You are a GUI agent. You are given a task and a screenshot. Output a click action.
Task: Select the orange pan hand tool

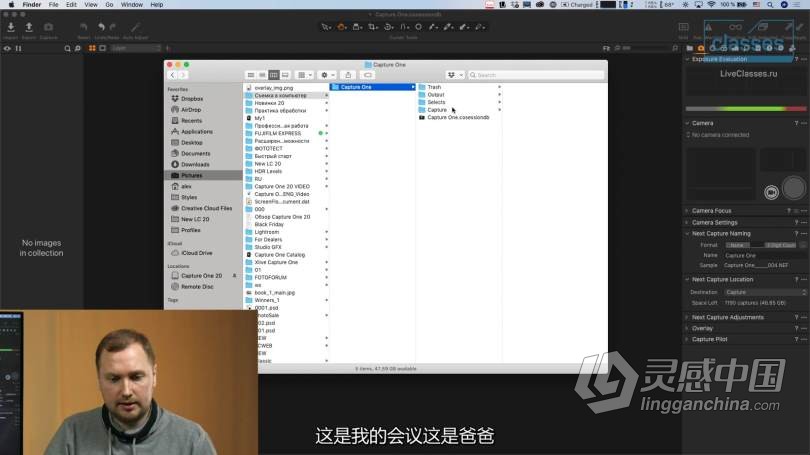342,27
